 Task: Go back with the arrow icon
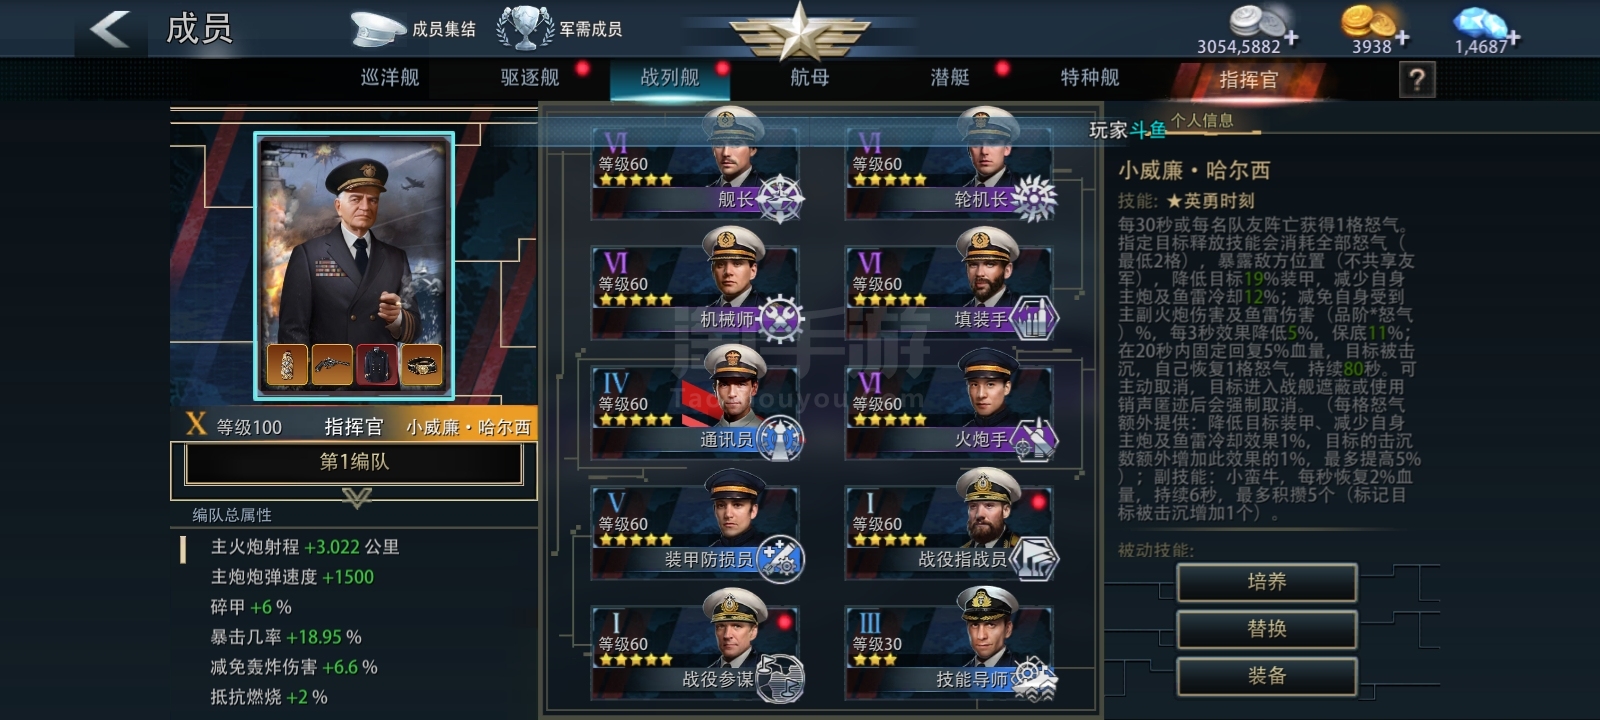point(110,29)
